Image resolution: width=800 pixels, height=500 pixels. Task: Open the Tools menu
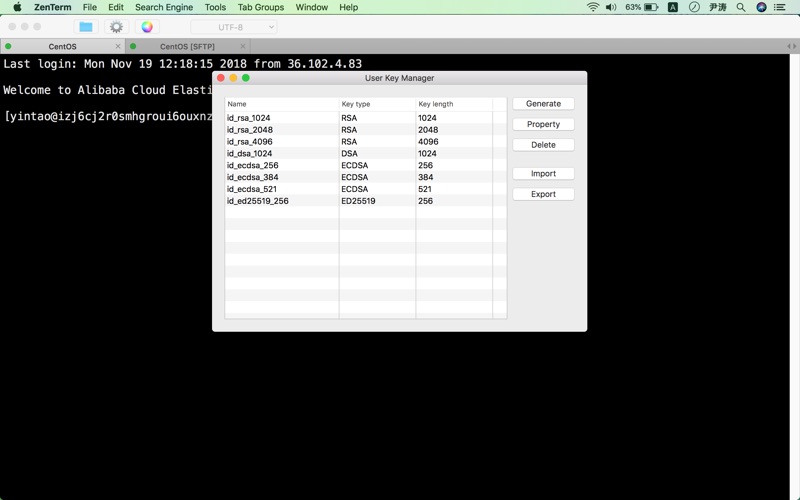click(215, 7)
